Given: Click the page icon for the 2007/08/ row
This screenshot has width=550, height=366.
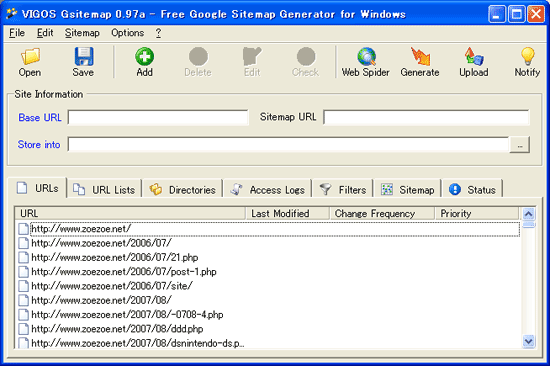Looking at the screenshot, I should [x=24, y=300].
